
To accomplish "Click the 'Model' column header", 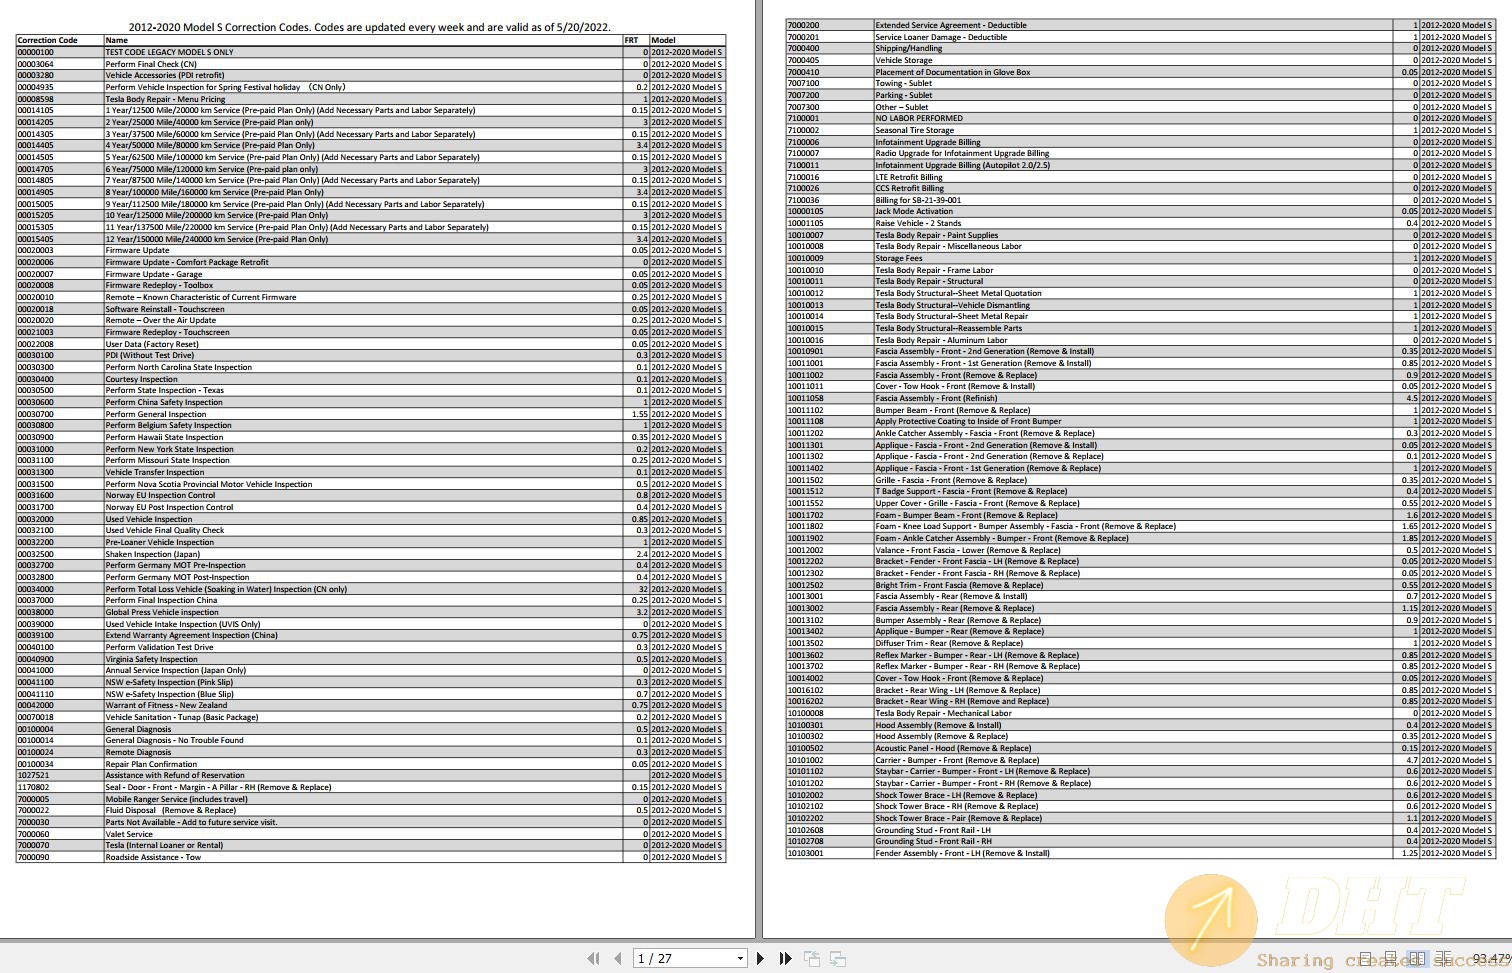I will click(x=663, y=40).
